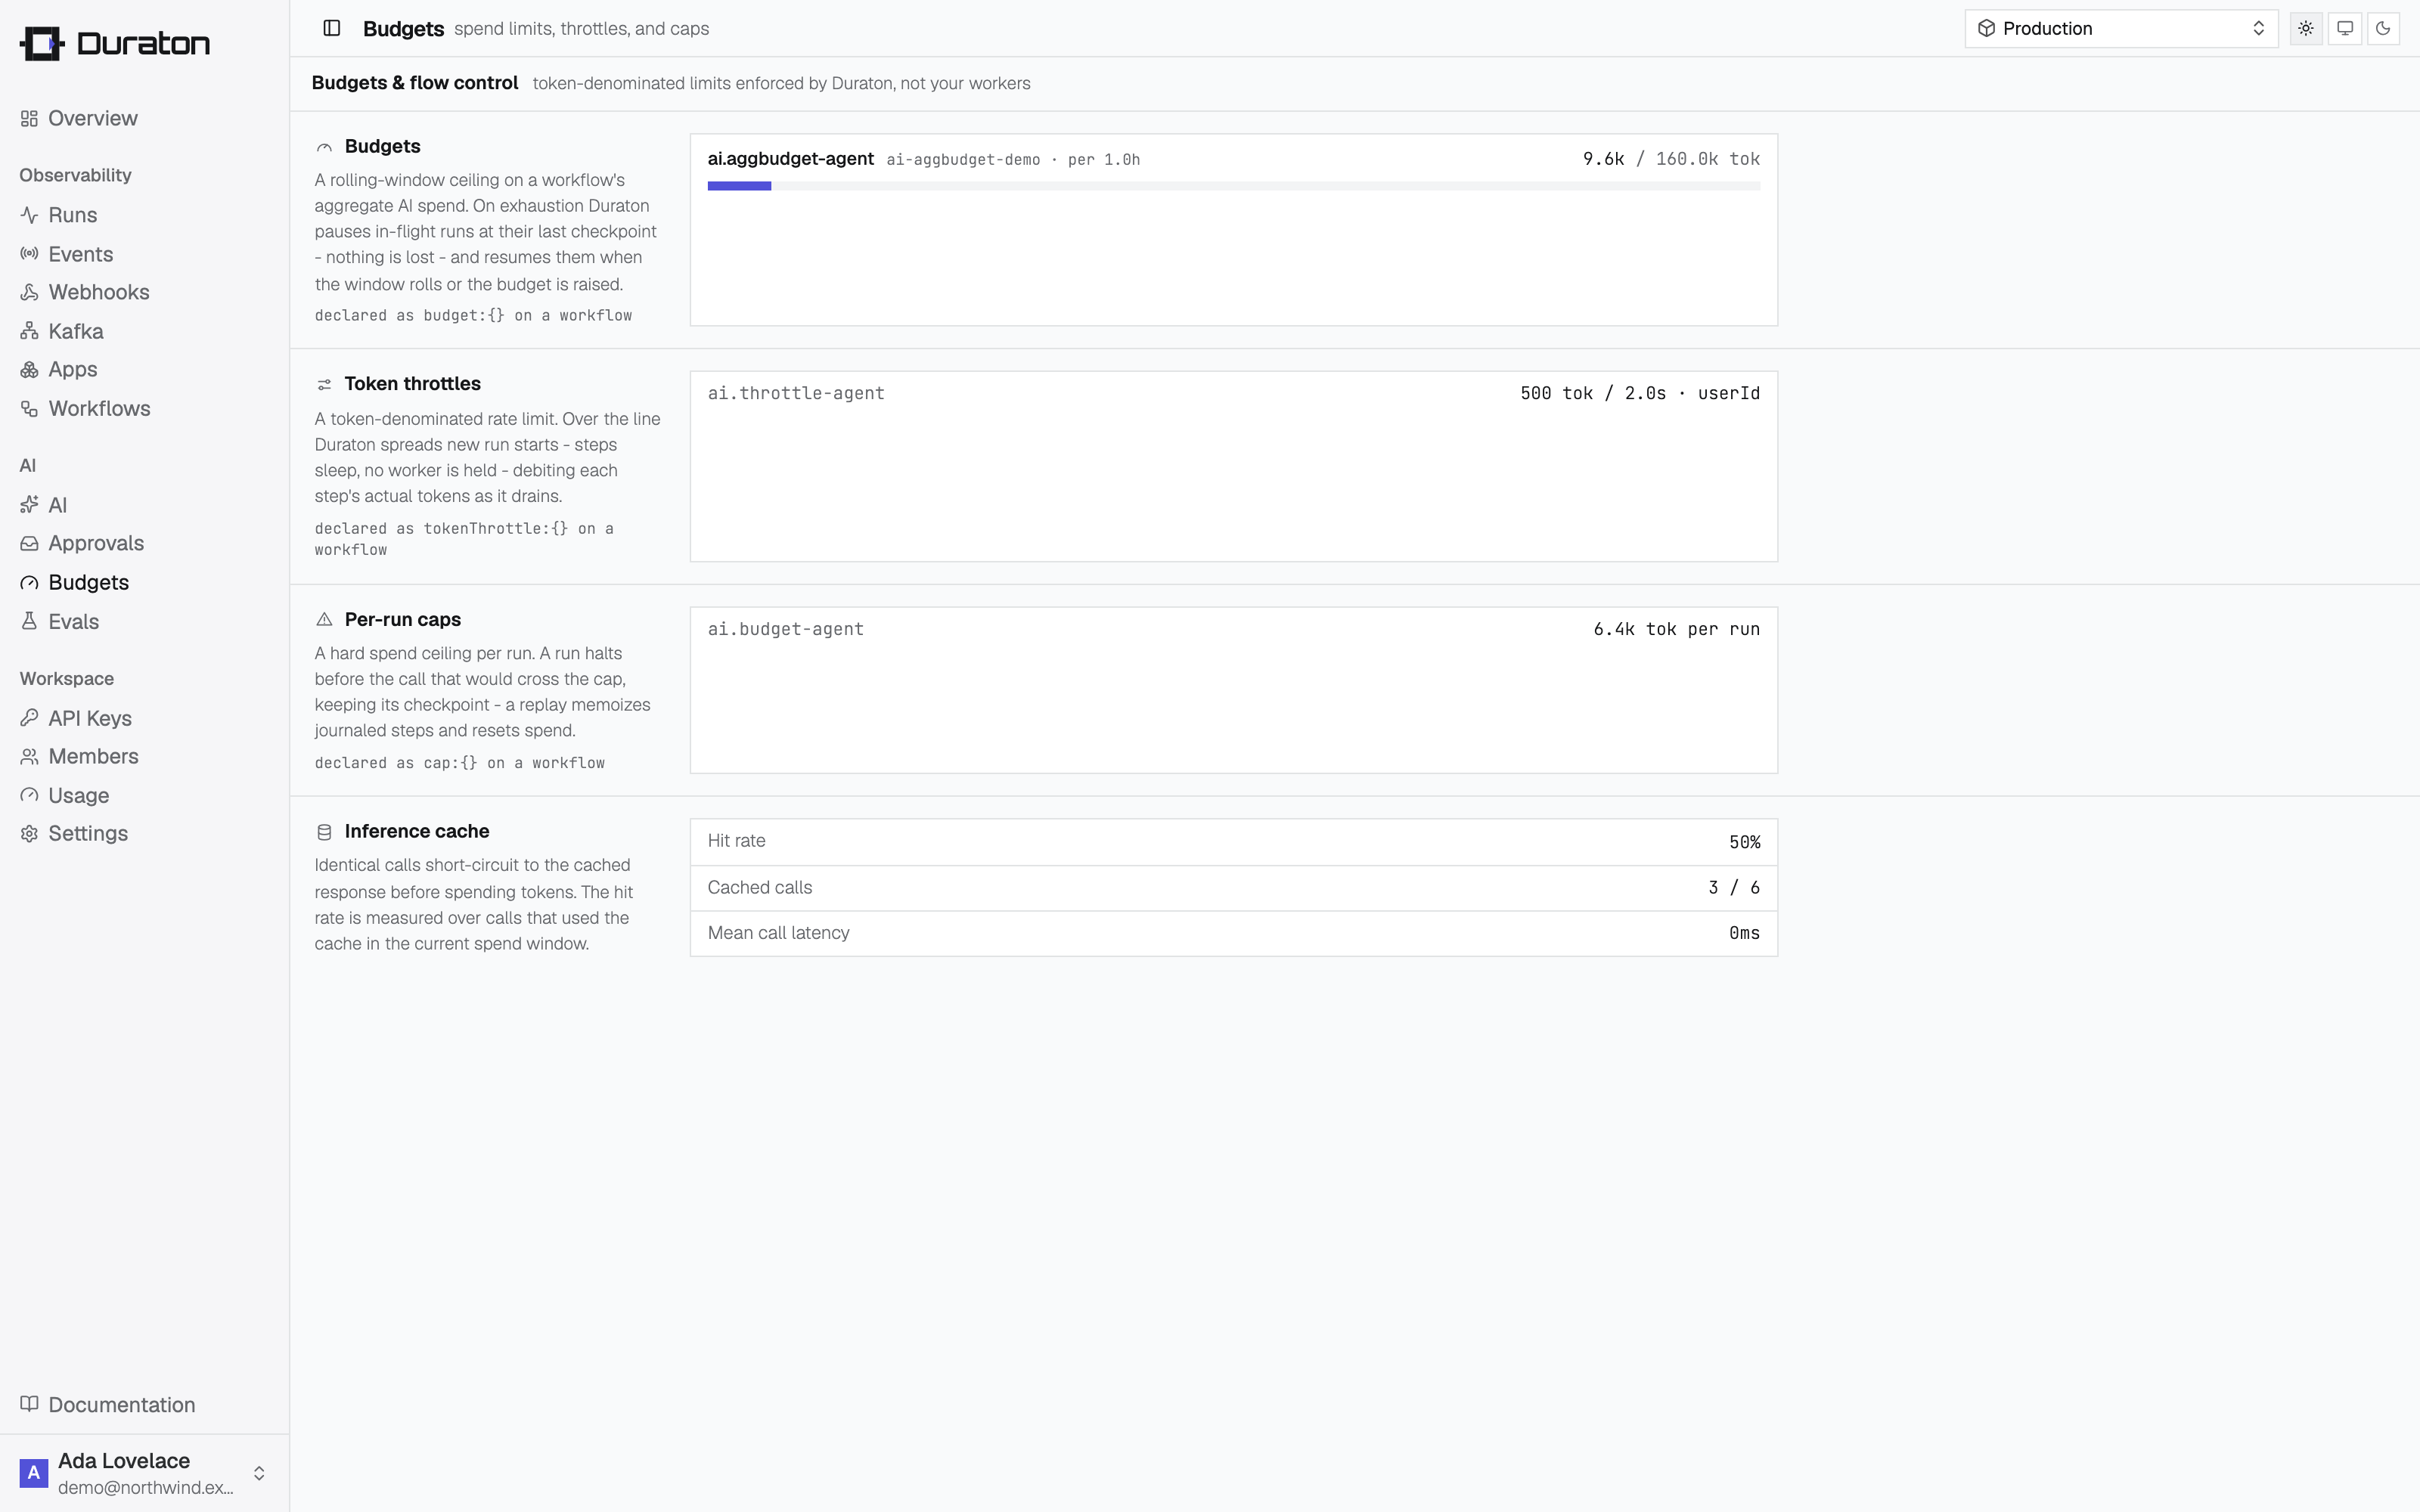
Task: Click the Cached calls row
Action: click(x=1233, y=888)
